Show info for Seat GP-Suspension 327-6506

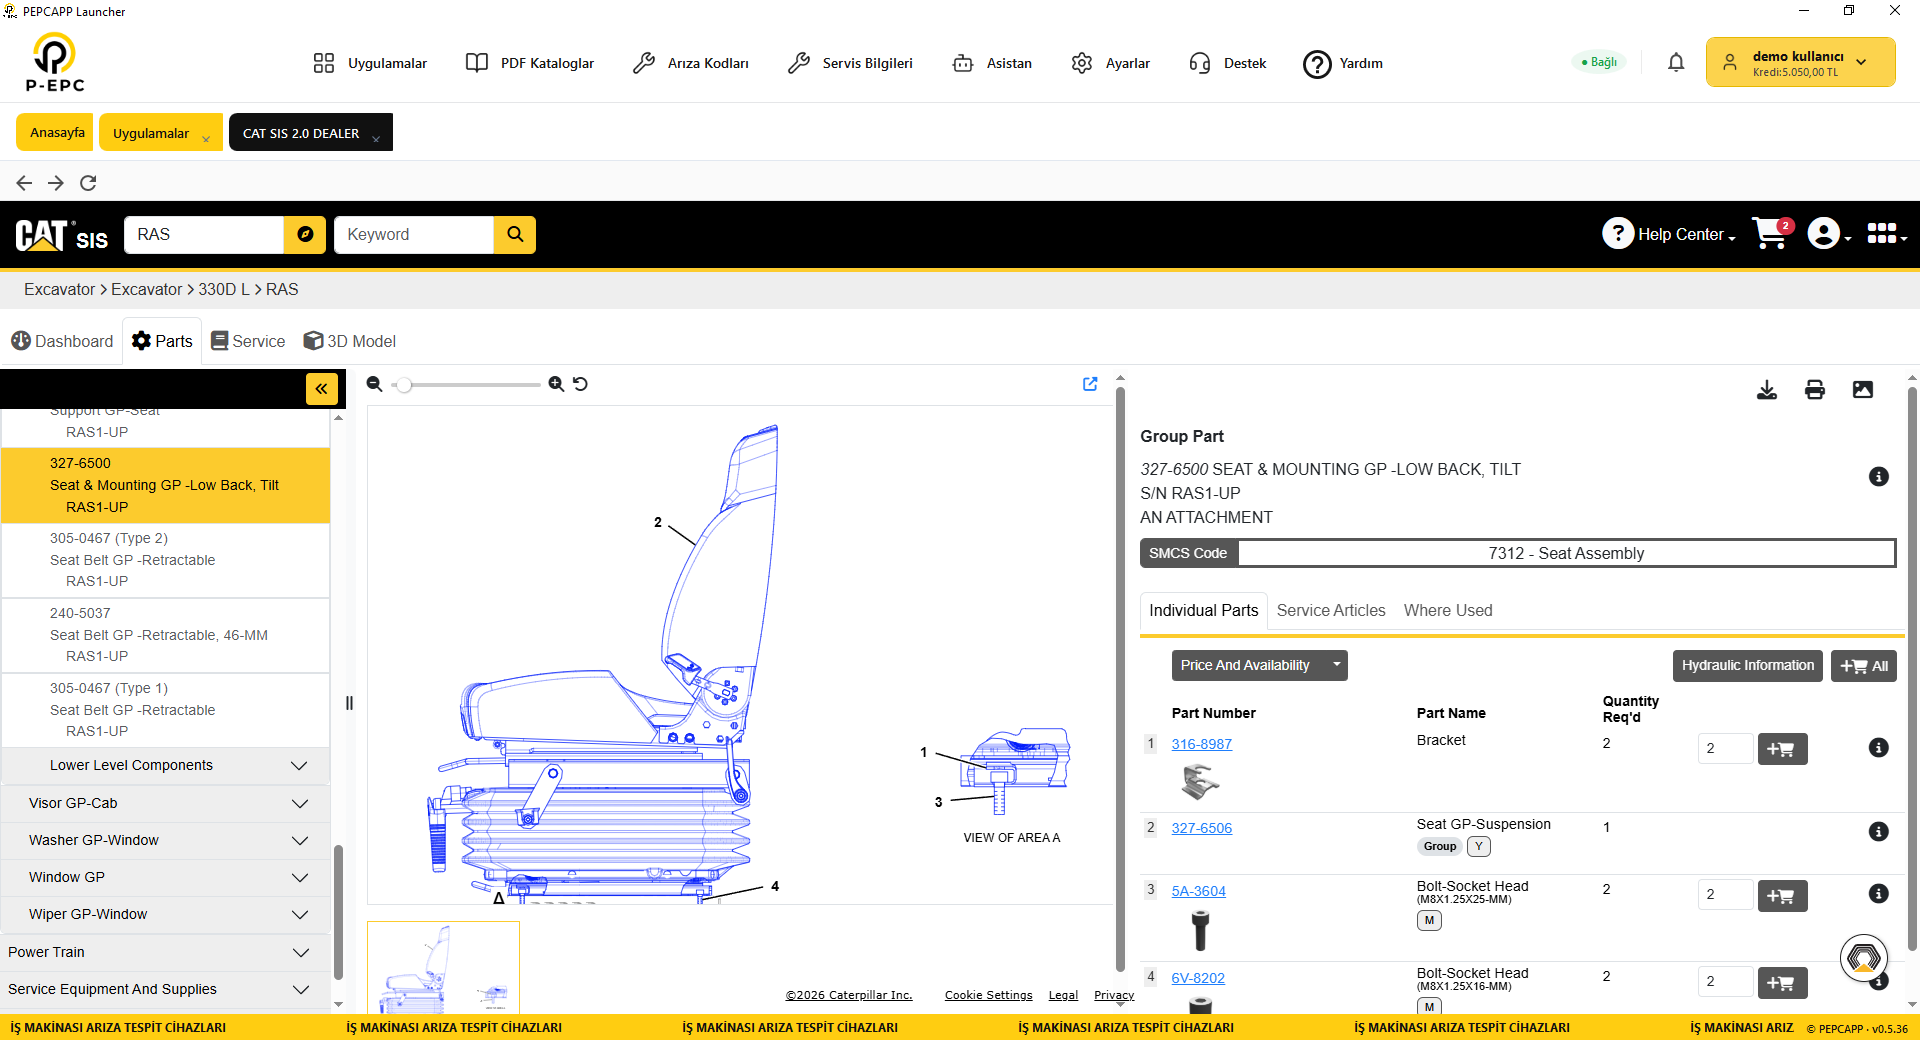click(x=1879, y=832)
